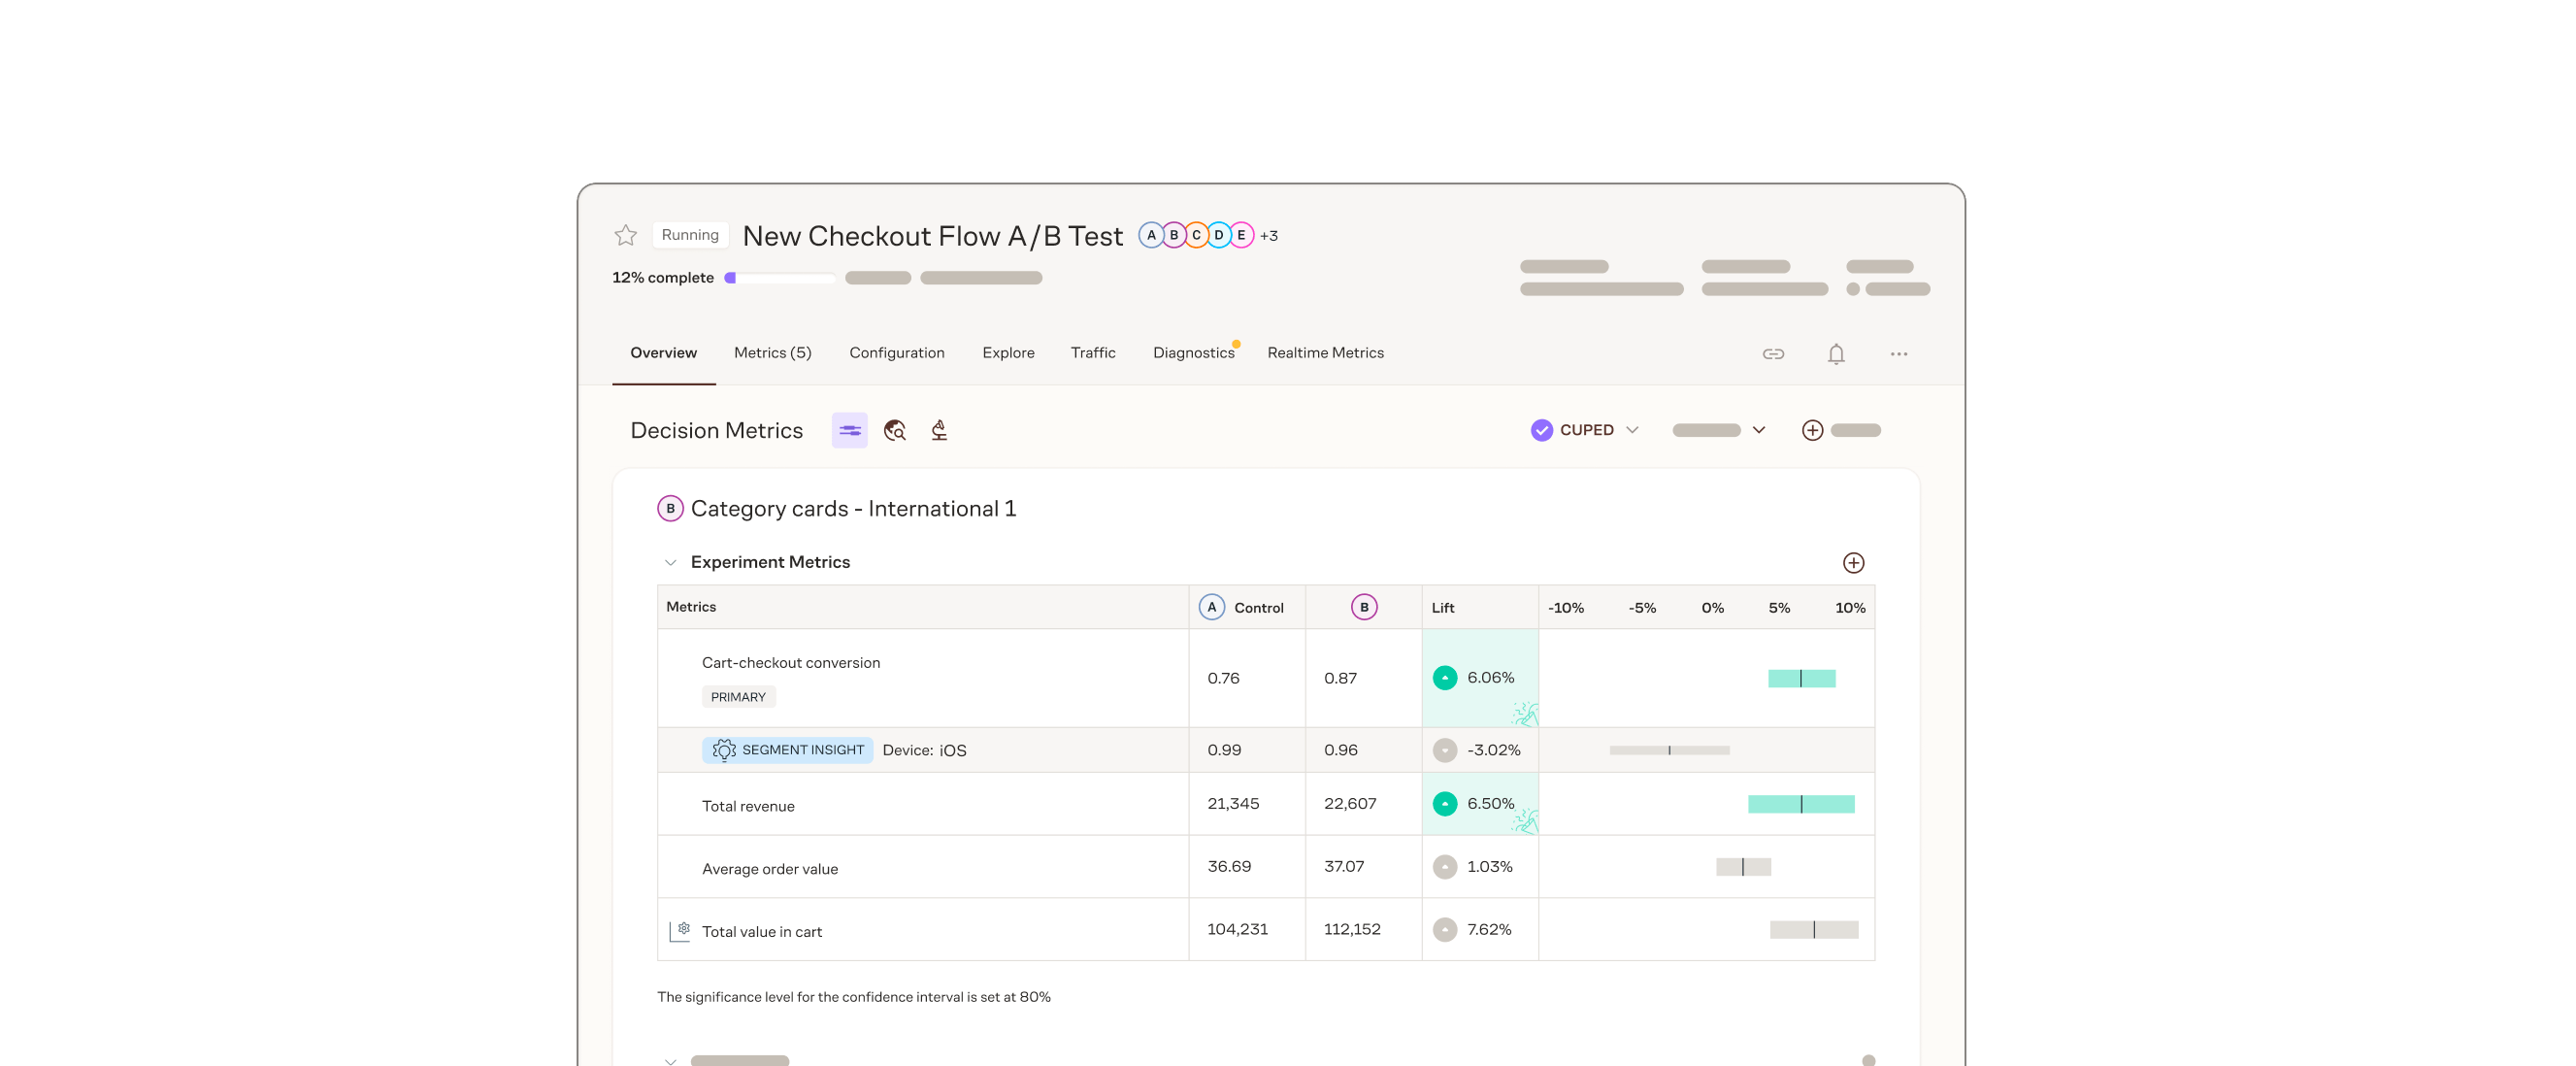
Task: Click the globe search icon
Action: coord(894,430)
